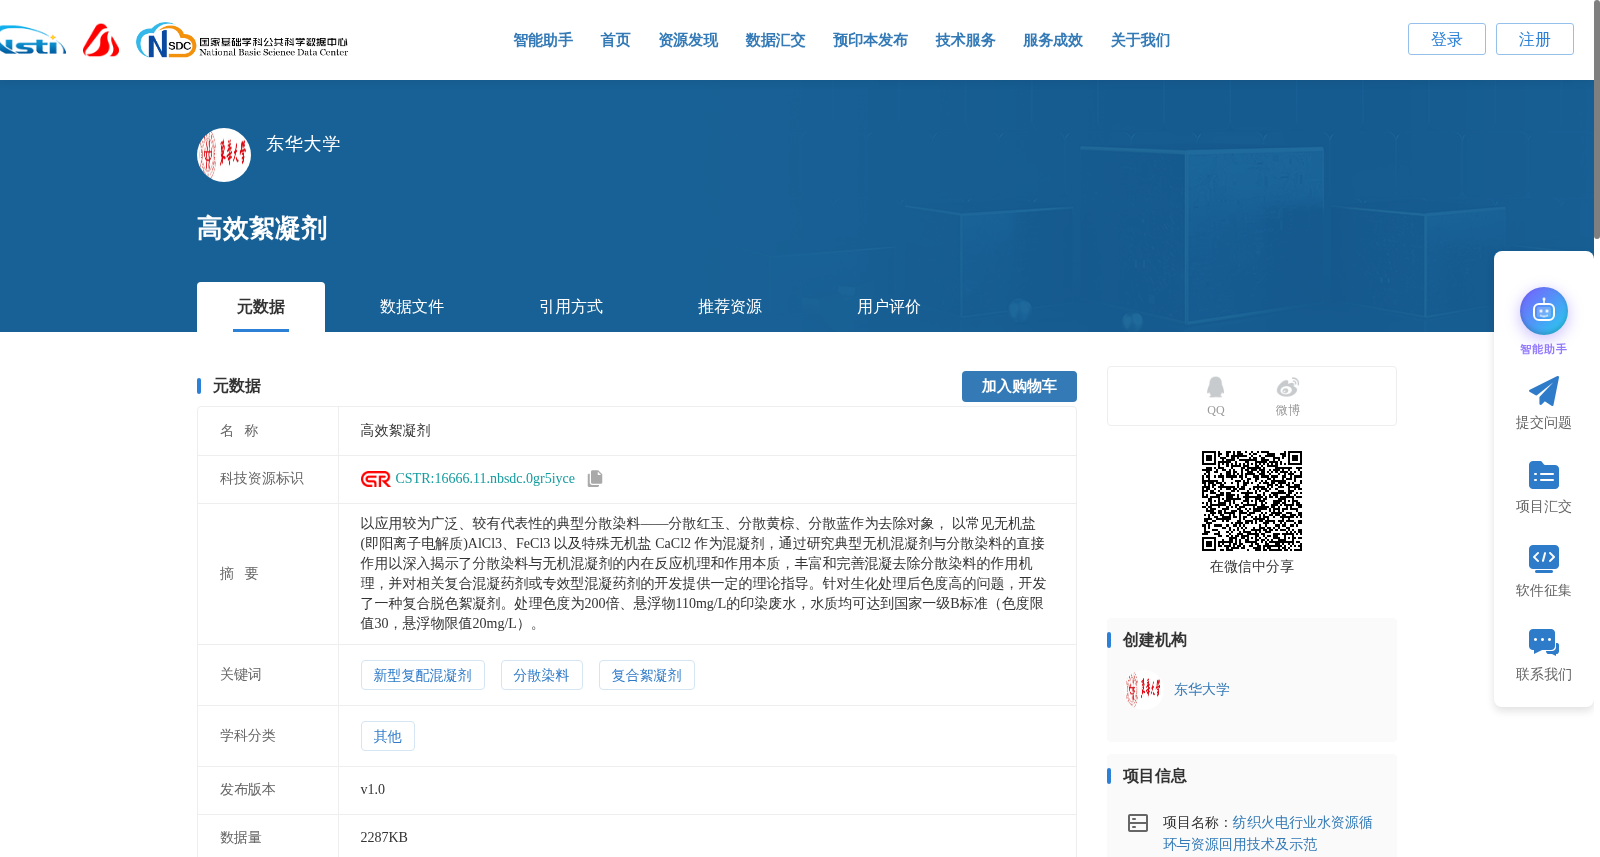Click the 东华大学 logo under 创建机构
Image resolution: width=1600 pixels, height=857 pixels.
pos(1143,690)
